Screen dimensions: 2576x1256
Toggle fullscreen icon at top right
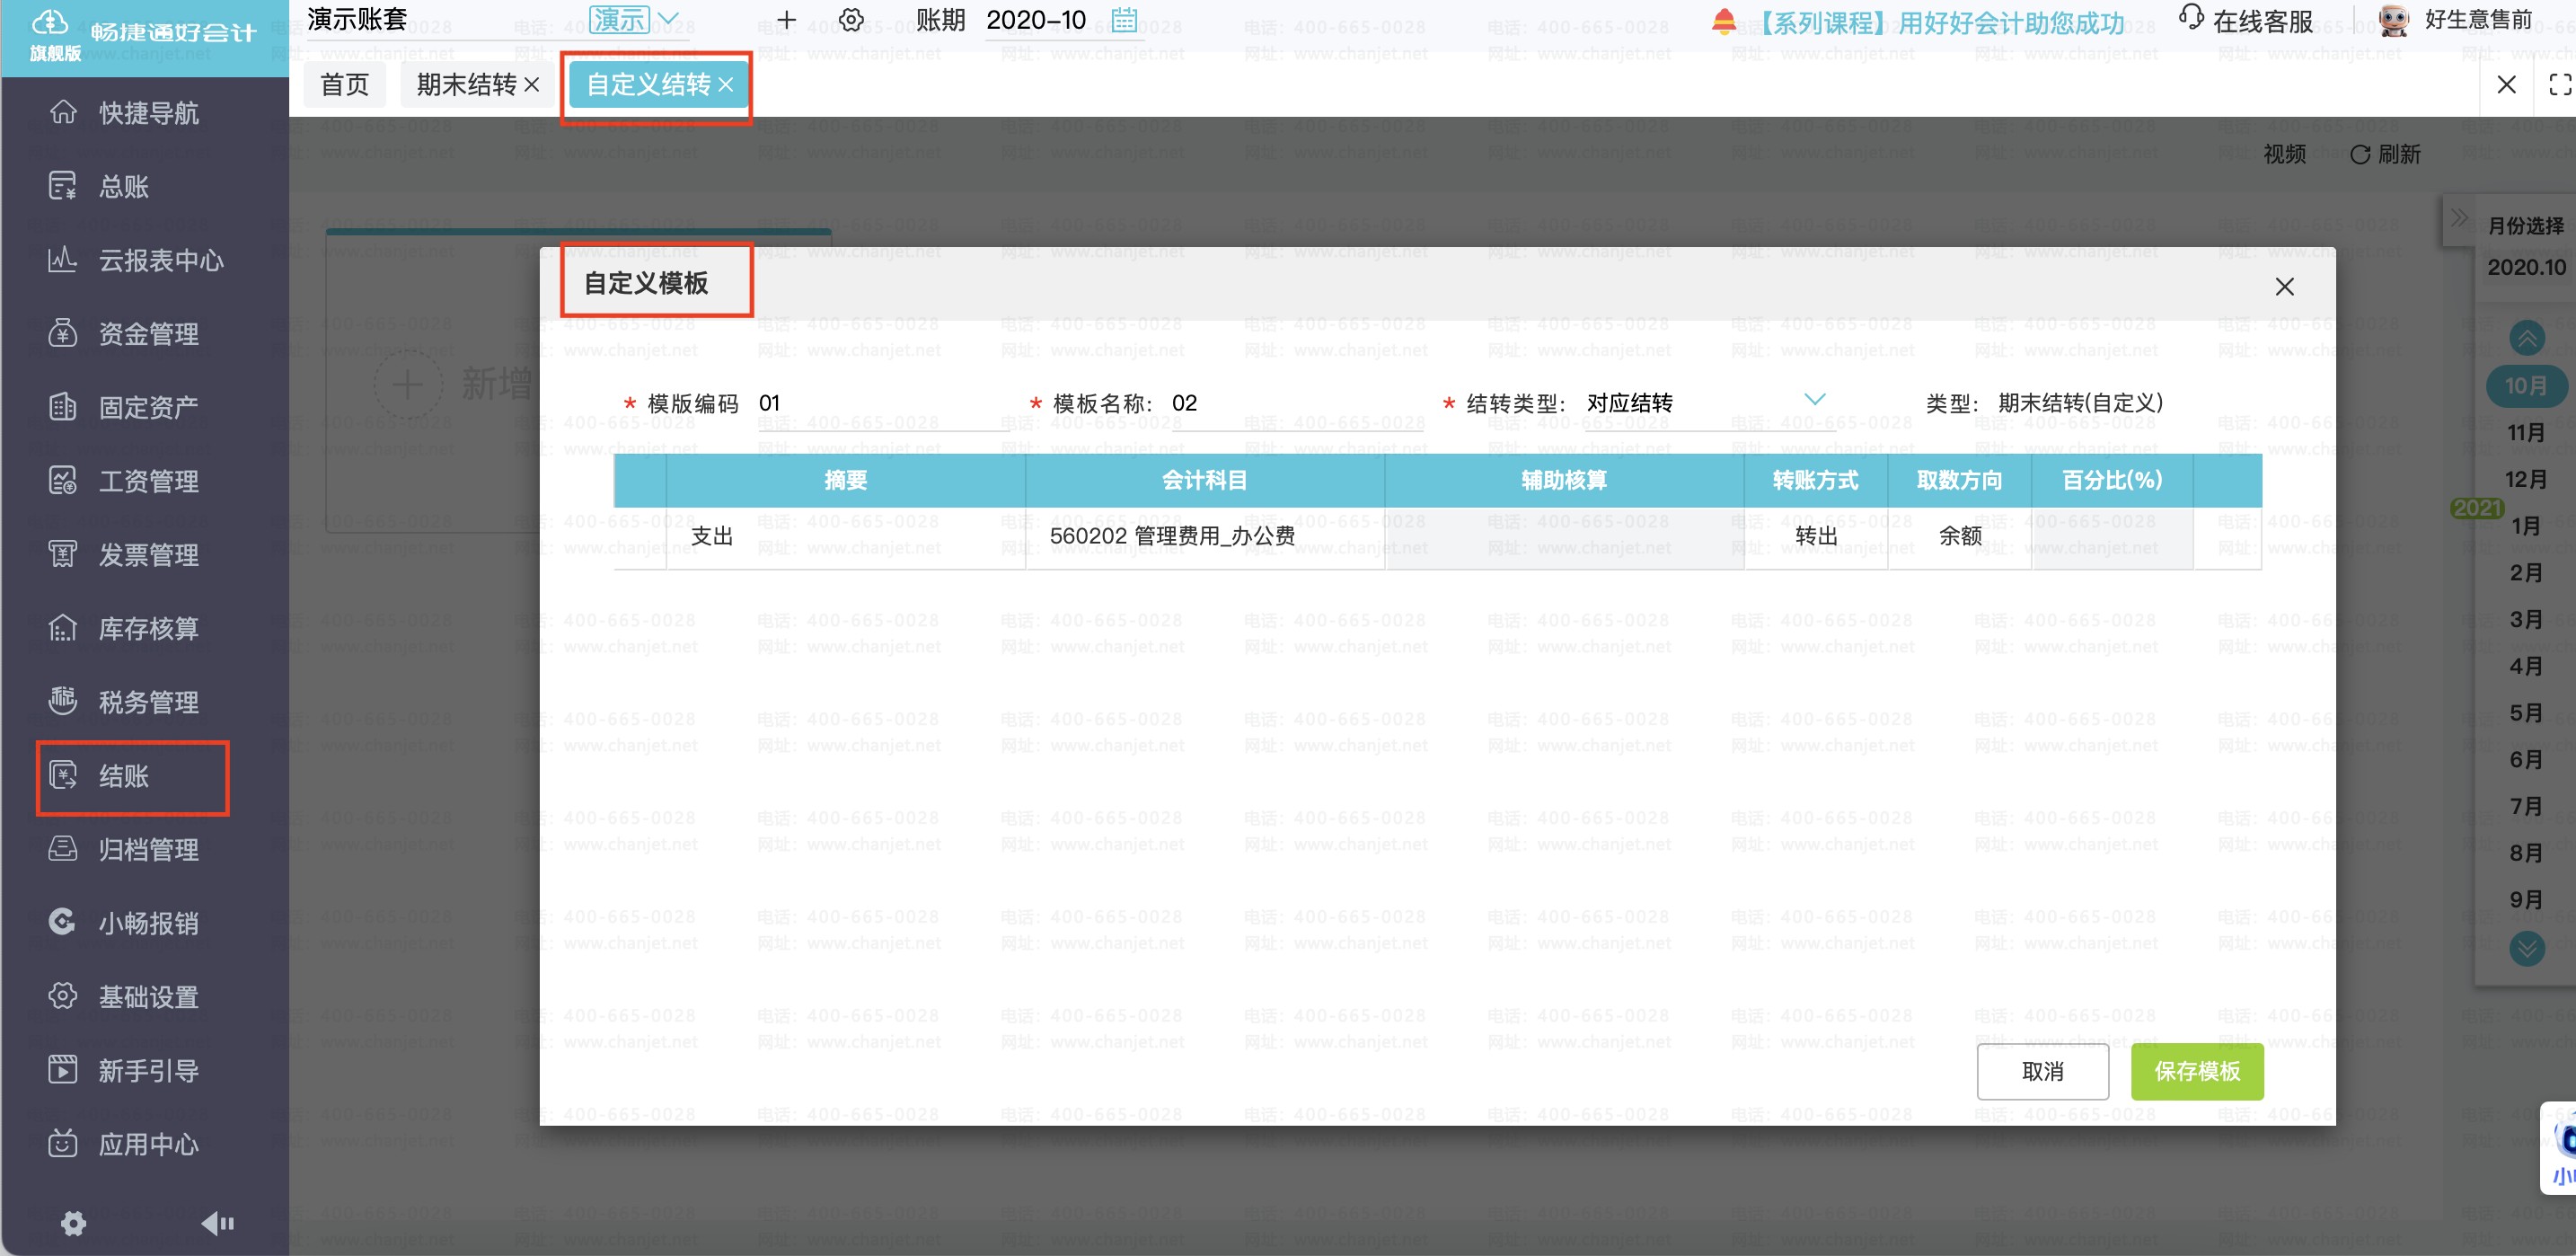click(x=2560, y=85)
